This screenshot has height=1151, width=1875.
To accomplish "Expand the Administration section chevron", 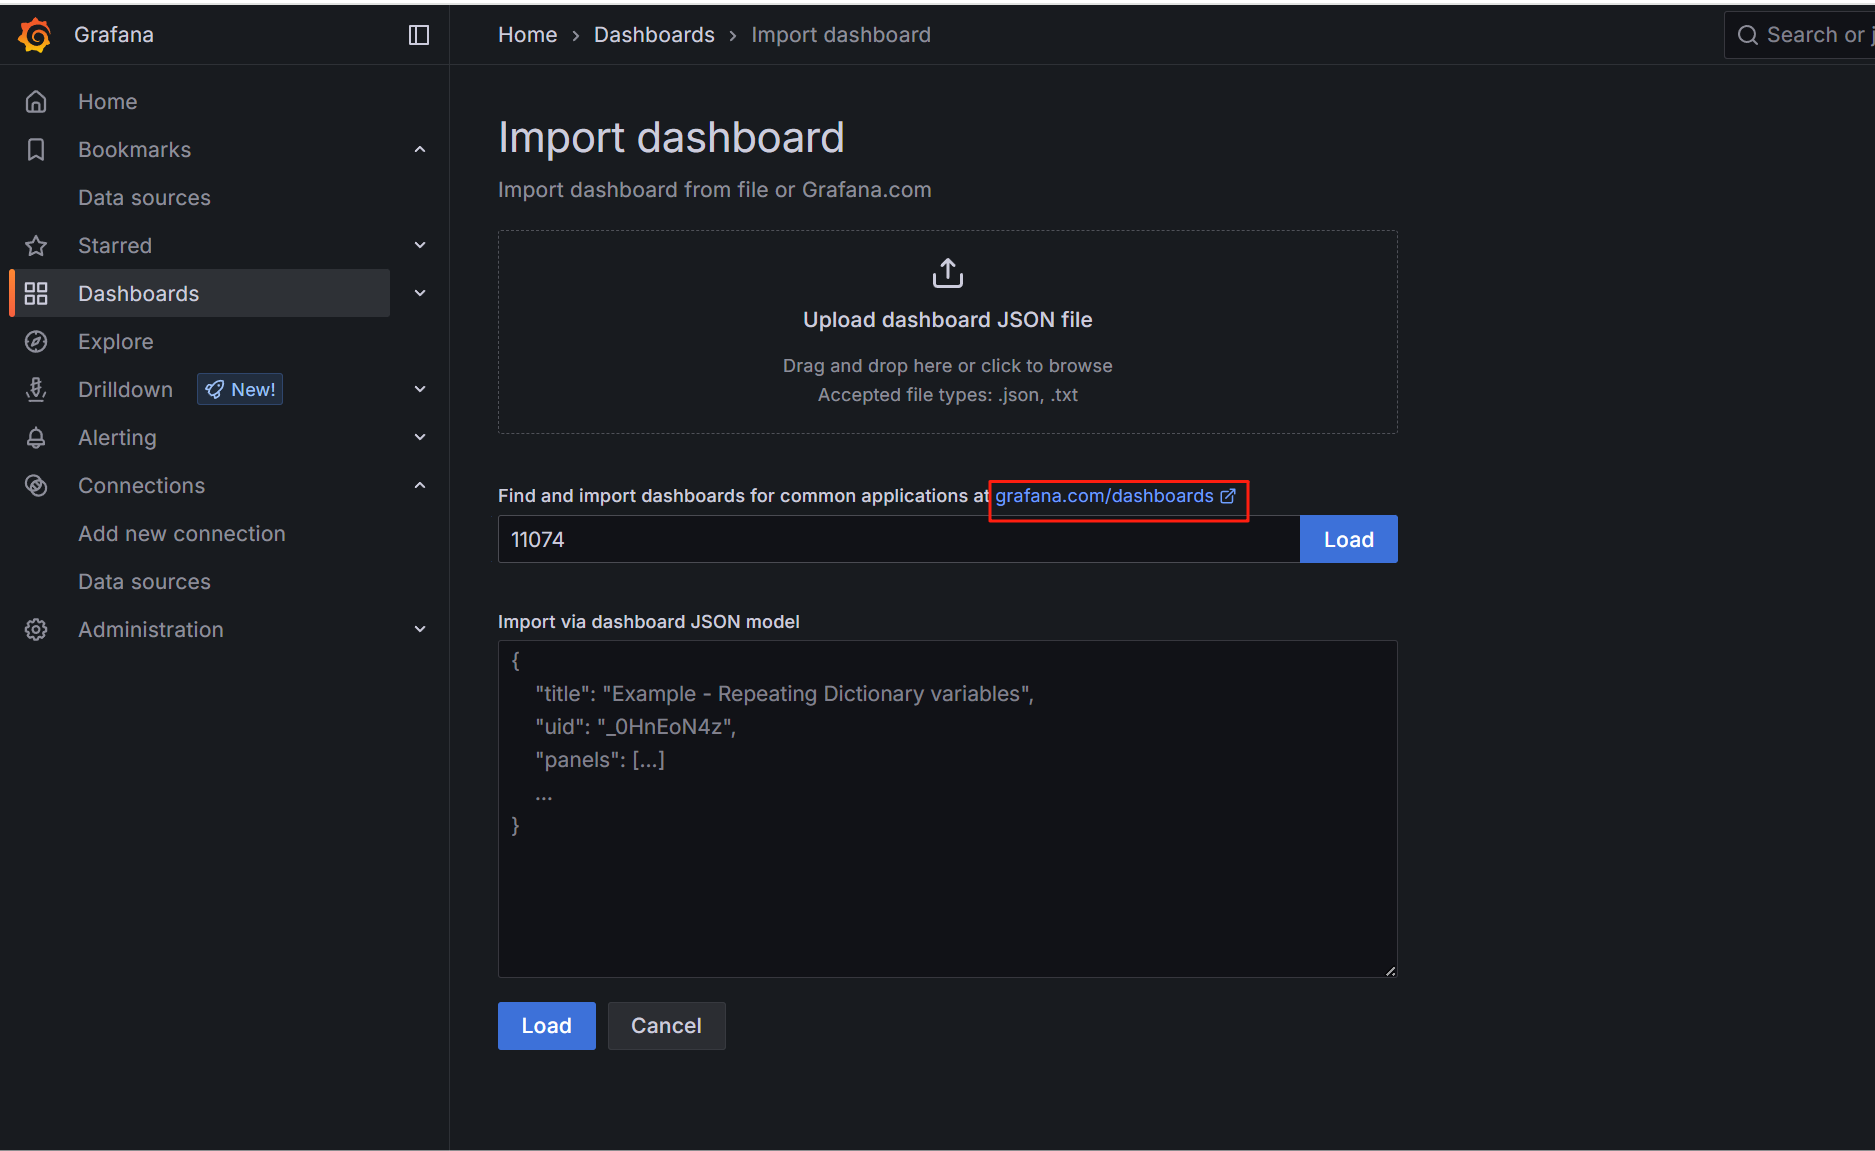I will pyautogui.click(x=420, y=629).
